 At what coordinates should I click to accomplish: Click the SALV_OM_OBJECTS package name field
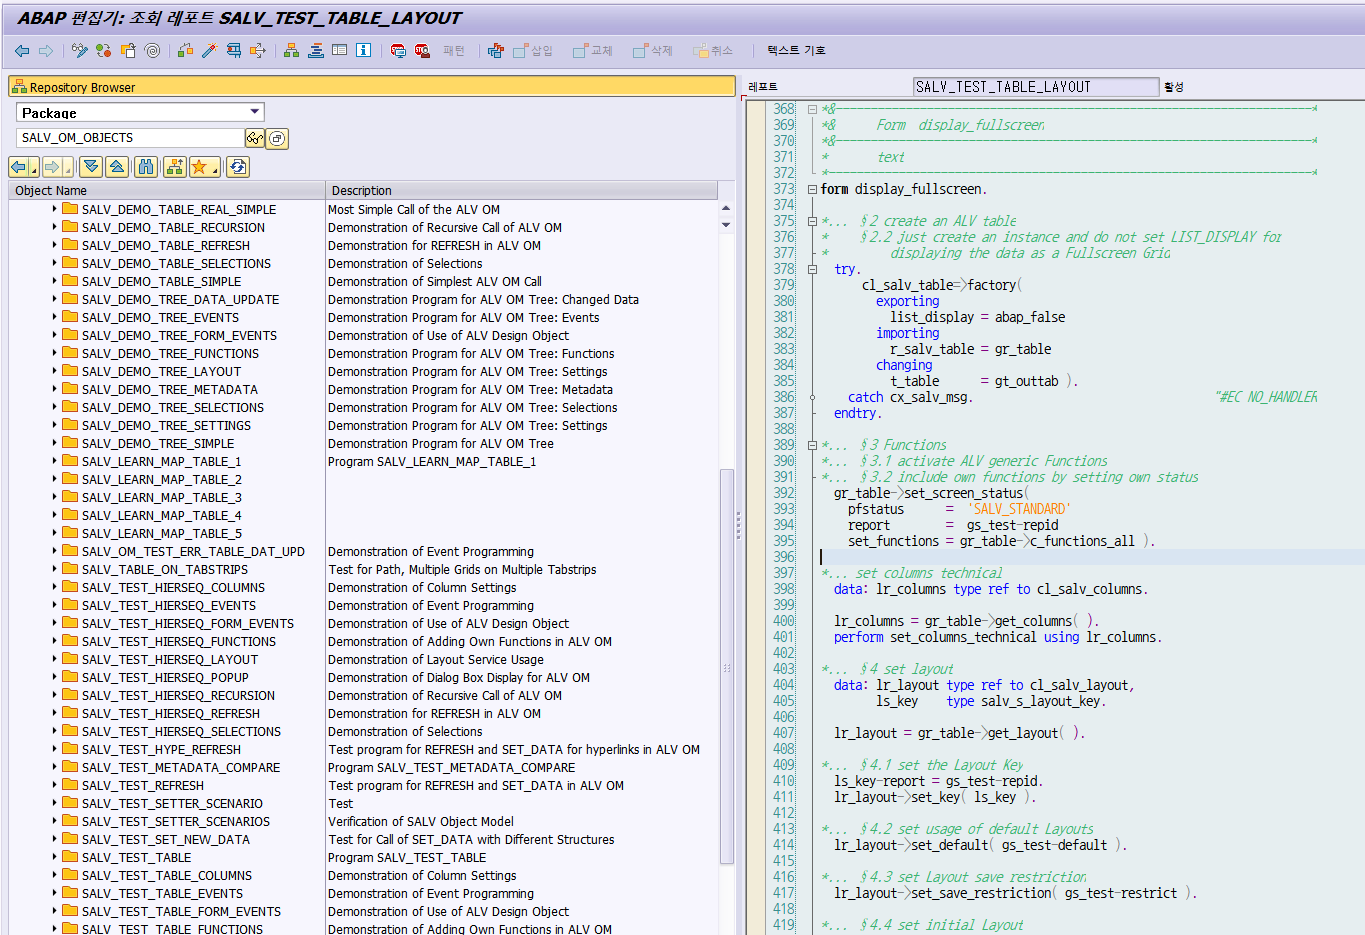129,138
